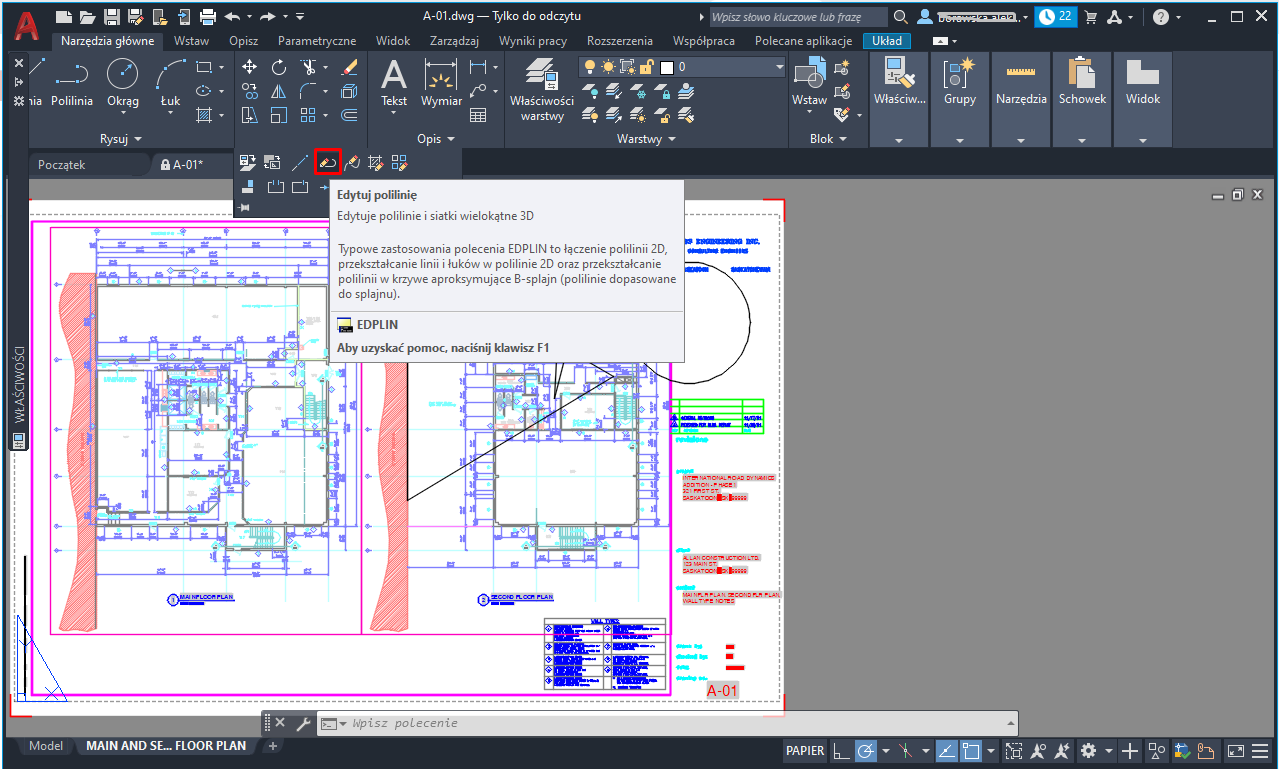Start the Okrąg circle tool
This screenshot has height=769, width=1279.
[x=123, y=82]
